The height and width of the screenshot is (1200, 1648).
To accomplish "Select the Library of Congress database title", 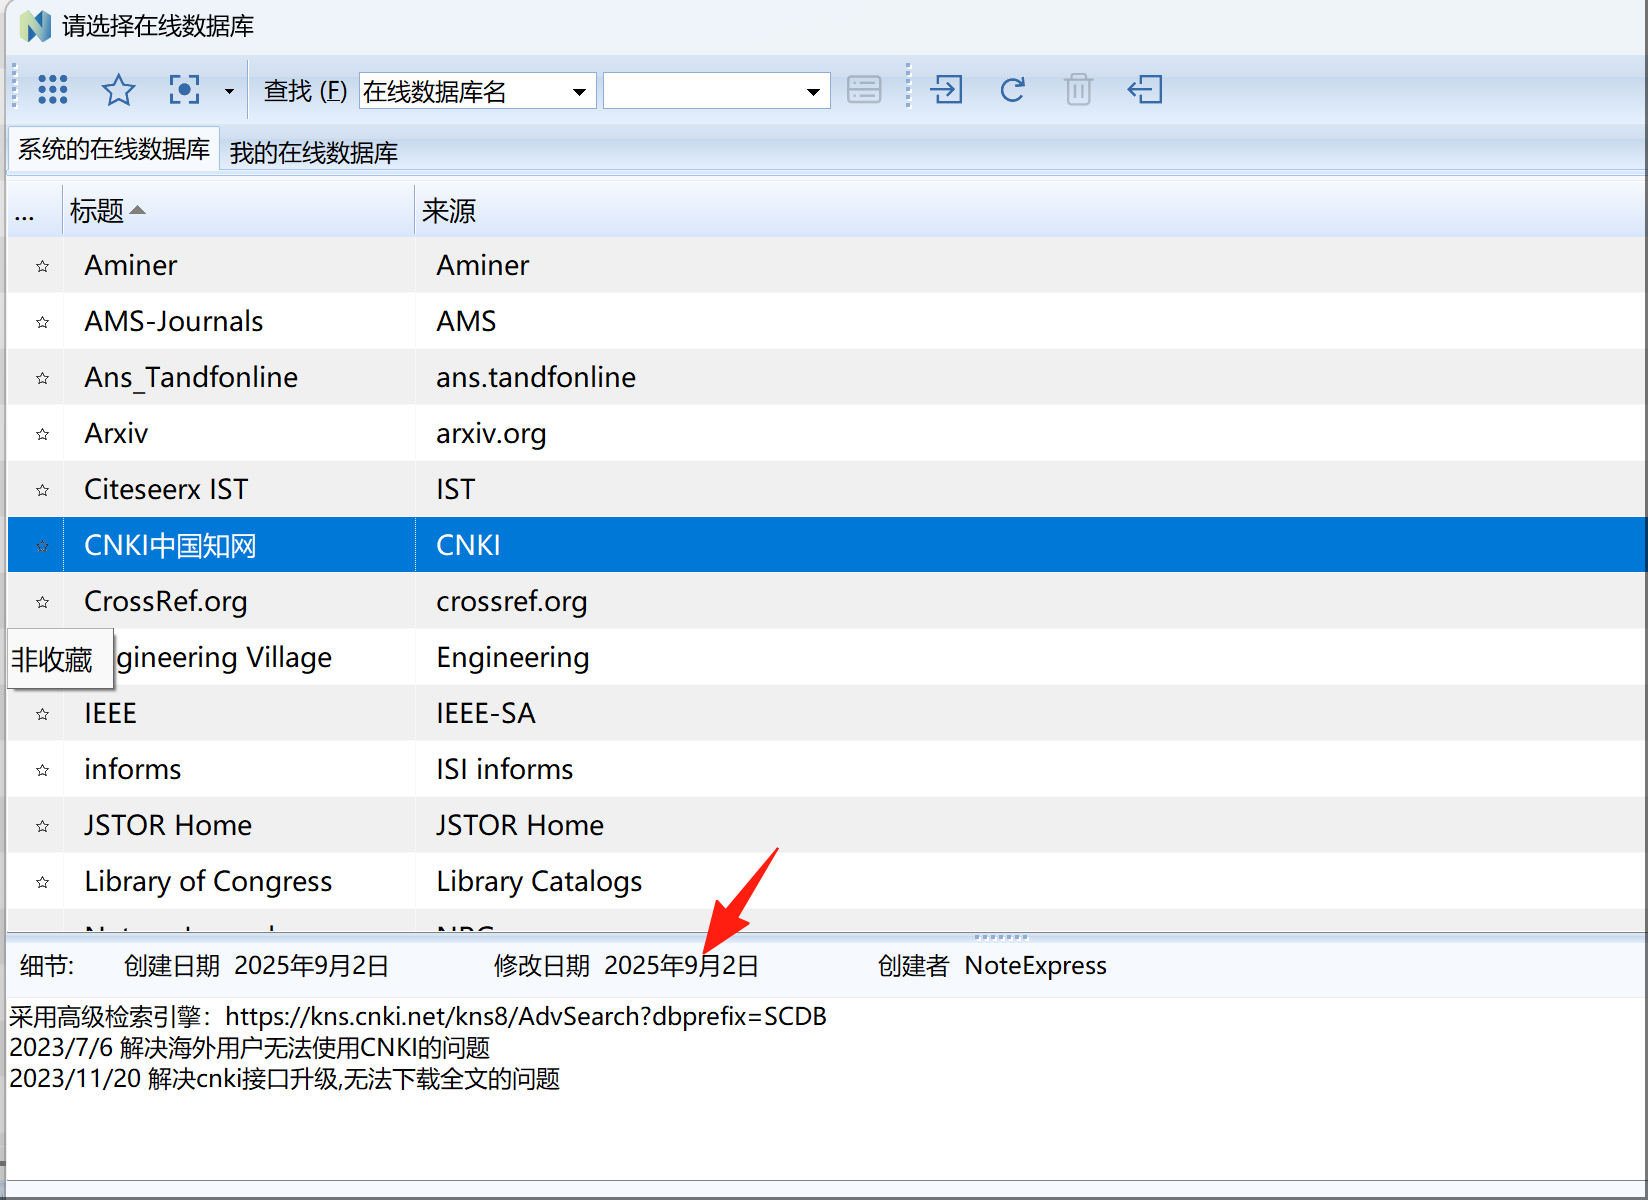I will 208,881.
